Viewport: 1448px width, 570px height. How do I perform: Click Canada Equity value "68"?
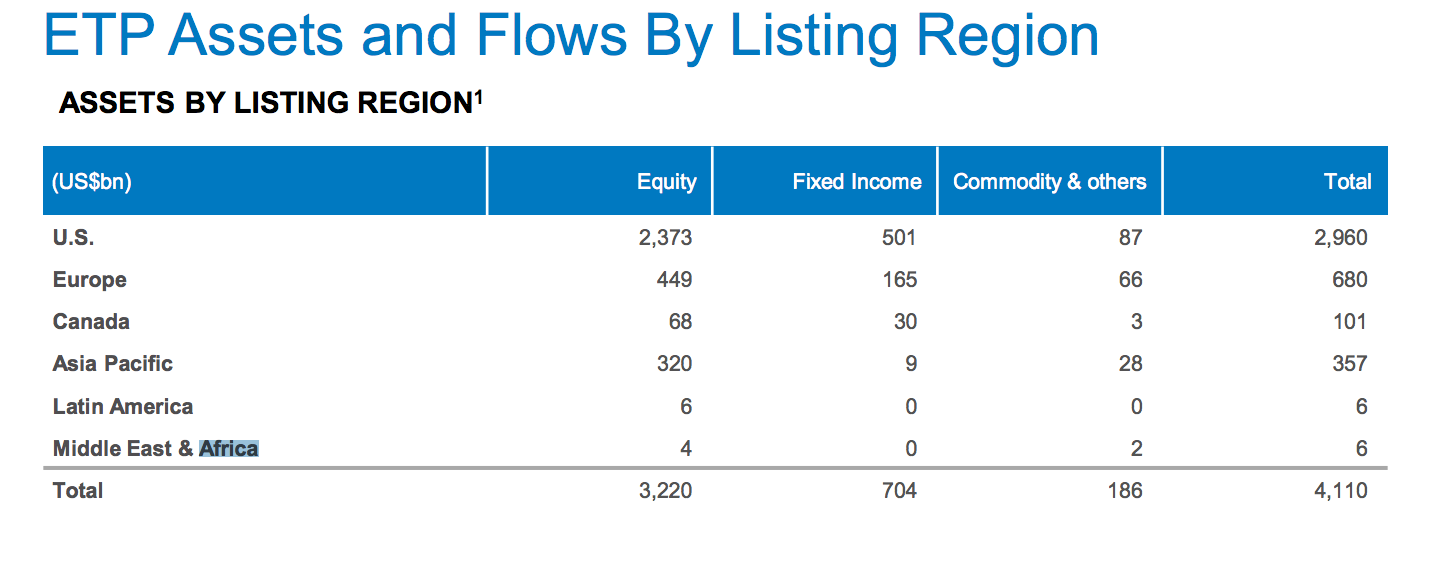point(680,322)
